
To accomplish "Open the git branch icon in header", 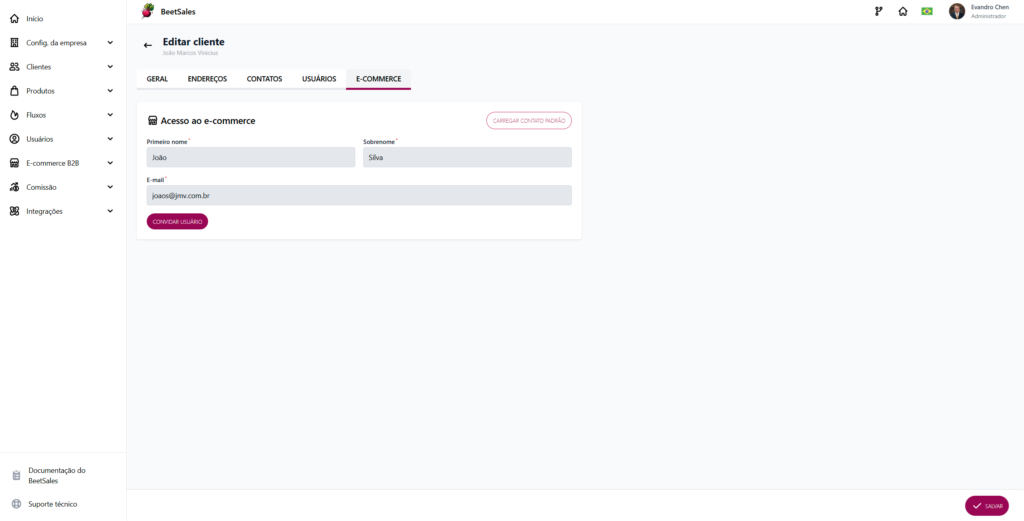I will [878, 11].
